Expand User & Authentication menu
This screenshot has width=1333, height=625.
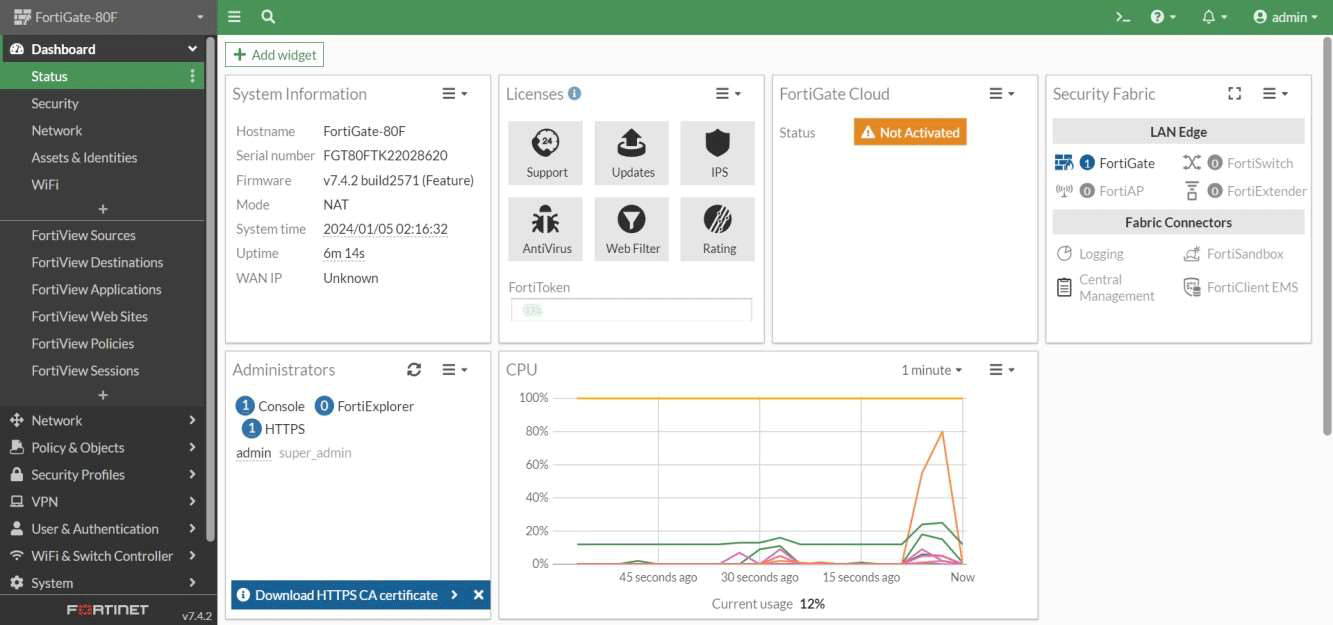[102, 528]
